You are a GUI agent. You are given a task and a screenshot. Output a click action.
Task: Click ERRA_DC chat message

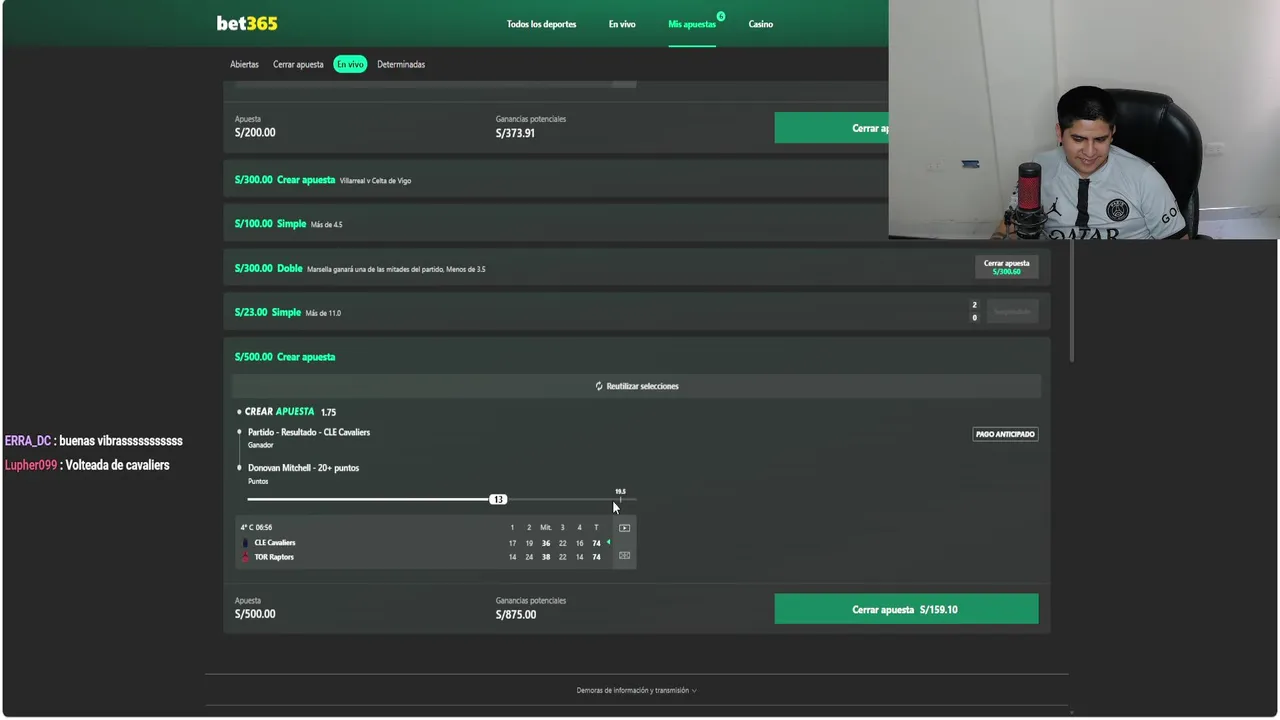94,441
